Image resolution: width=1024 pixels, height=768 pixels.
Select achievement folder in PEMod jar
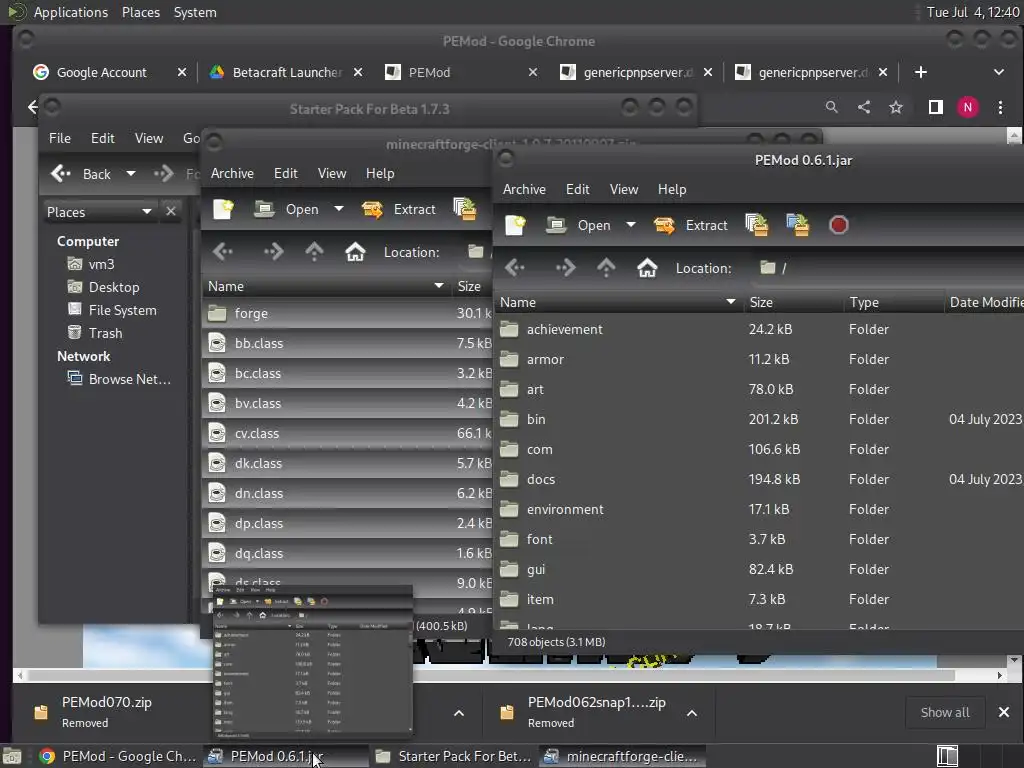(758, 329)
